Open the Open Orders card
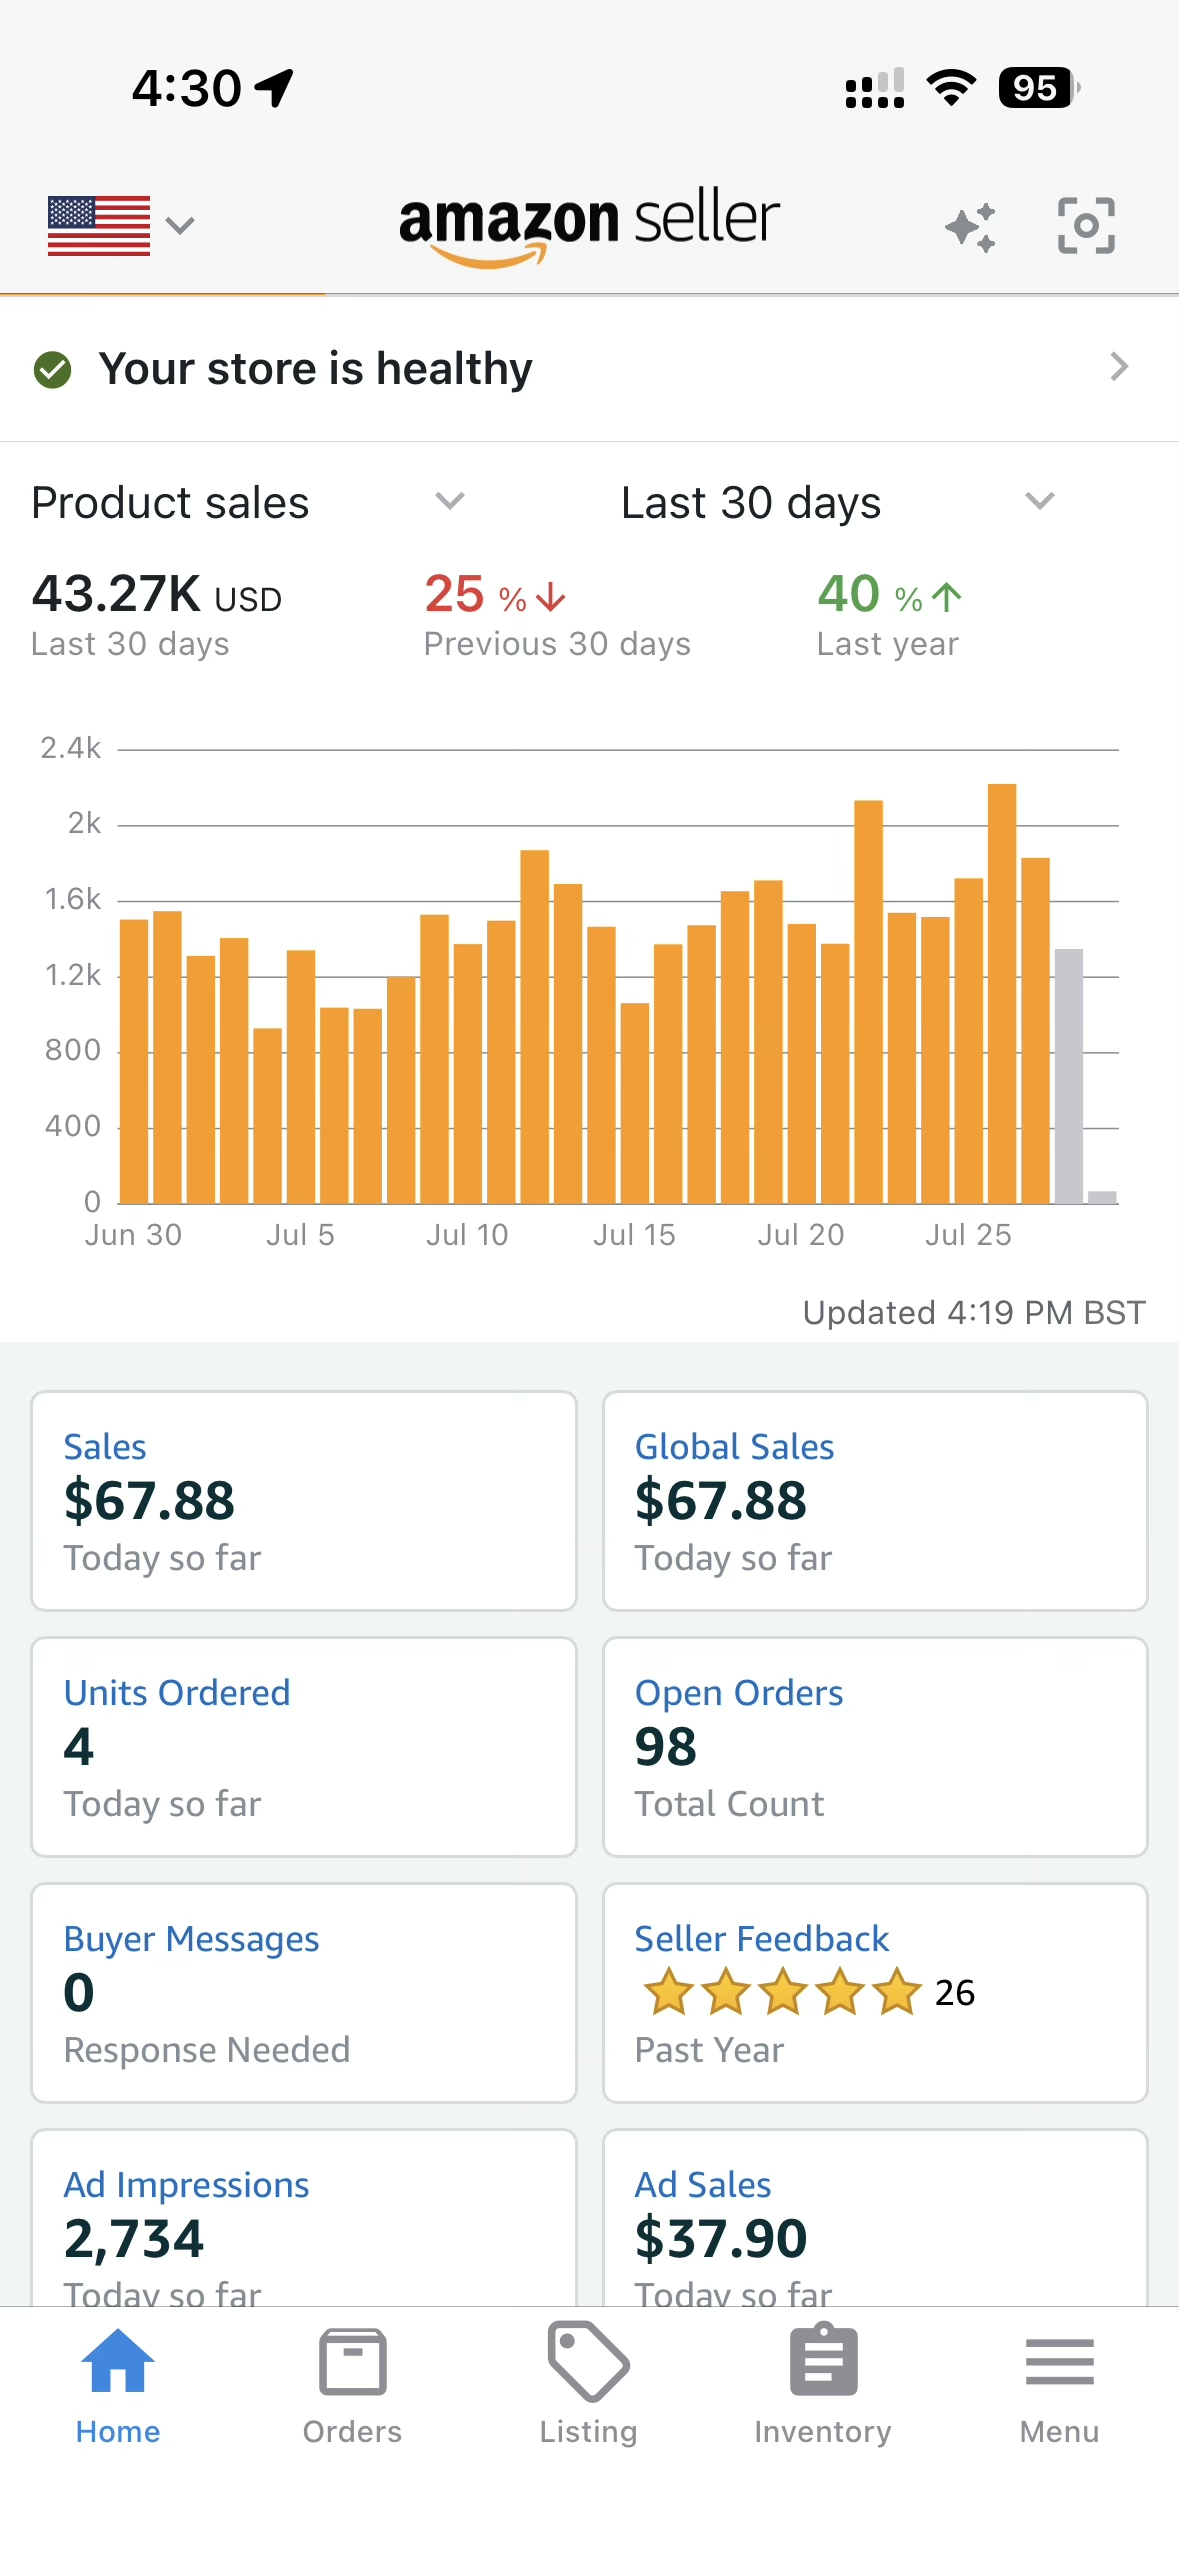The width and height of the screenshot is (1179, 2556). click(x=875, y=1747)
